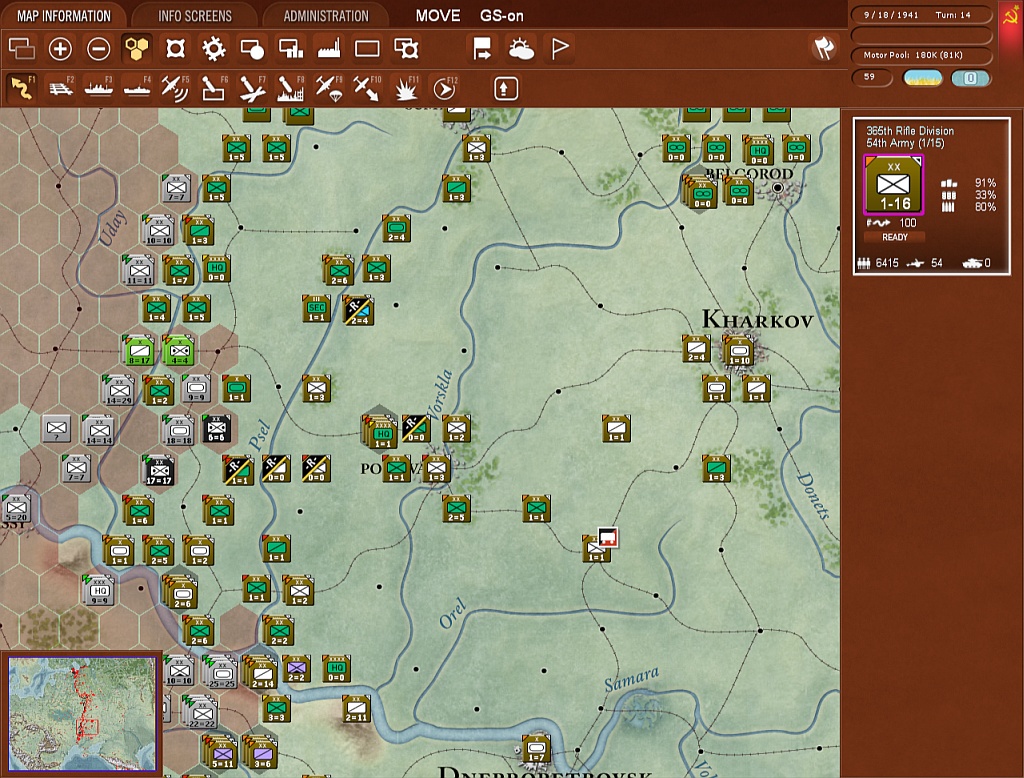Toggle the gear-shaped battle sites icon
This screenshot has width=1024, height=778.
[x=214, y=48]
